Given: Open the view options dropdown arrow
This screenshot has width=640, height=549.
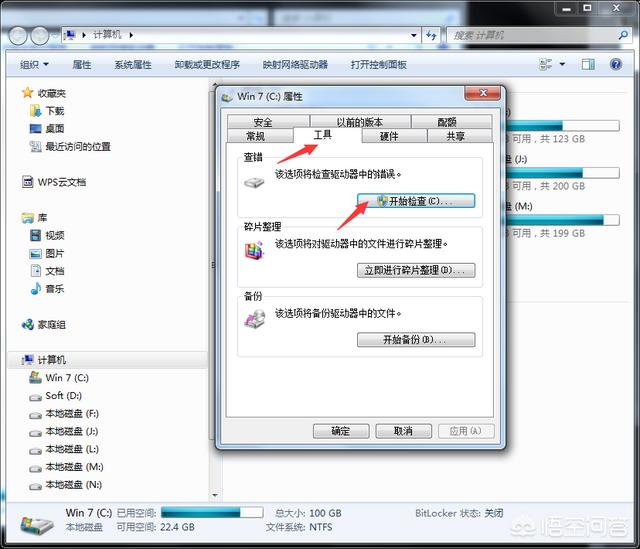Looking at the screenshot, I should pyautogui.click(x=562, y=64).
